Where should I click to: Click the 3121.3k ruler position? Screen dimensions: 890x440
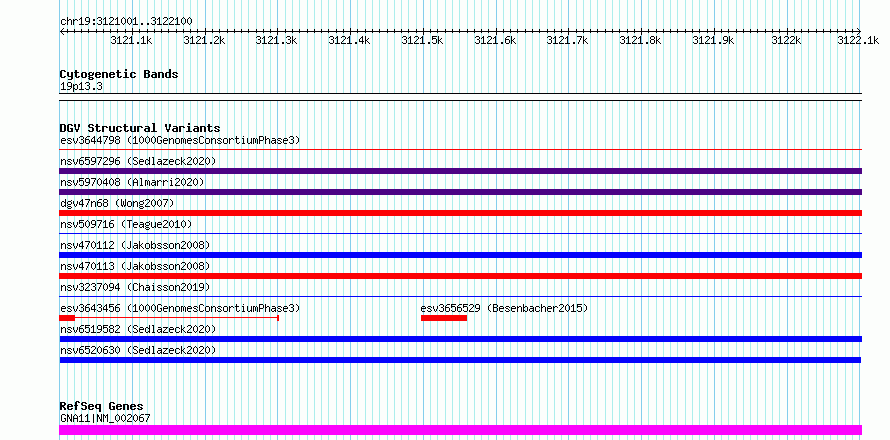[x=276, y=40]
